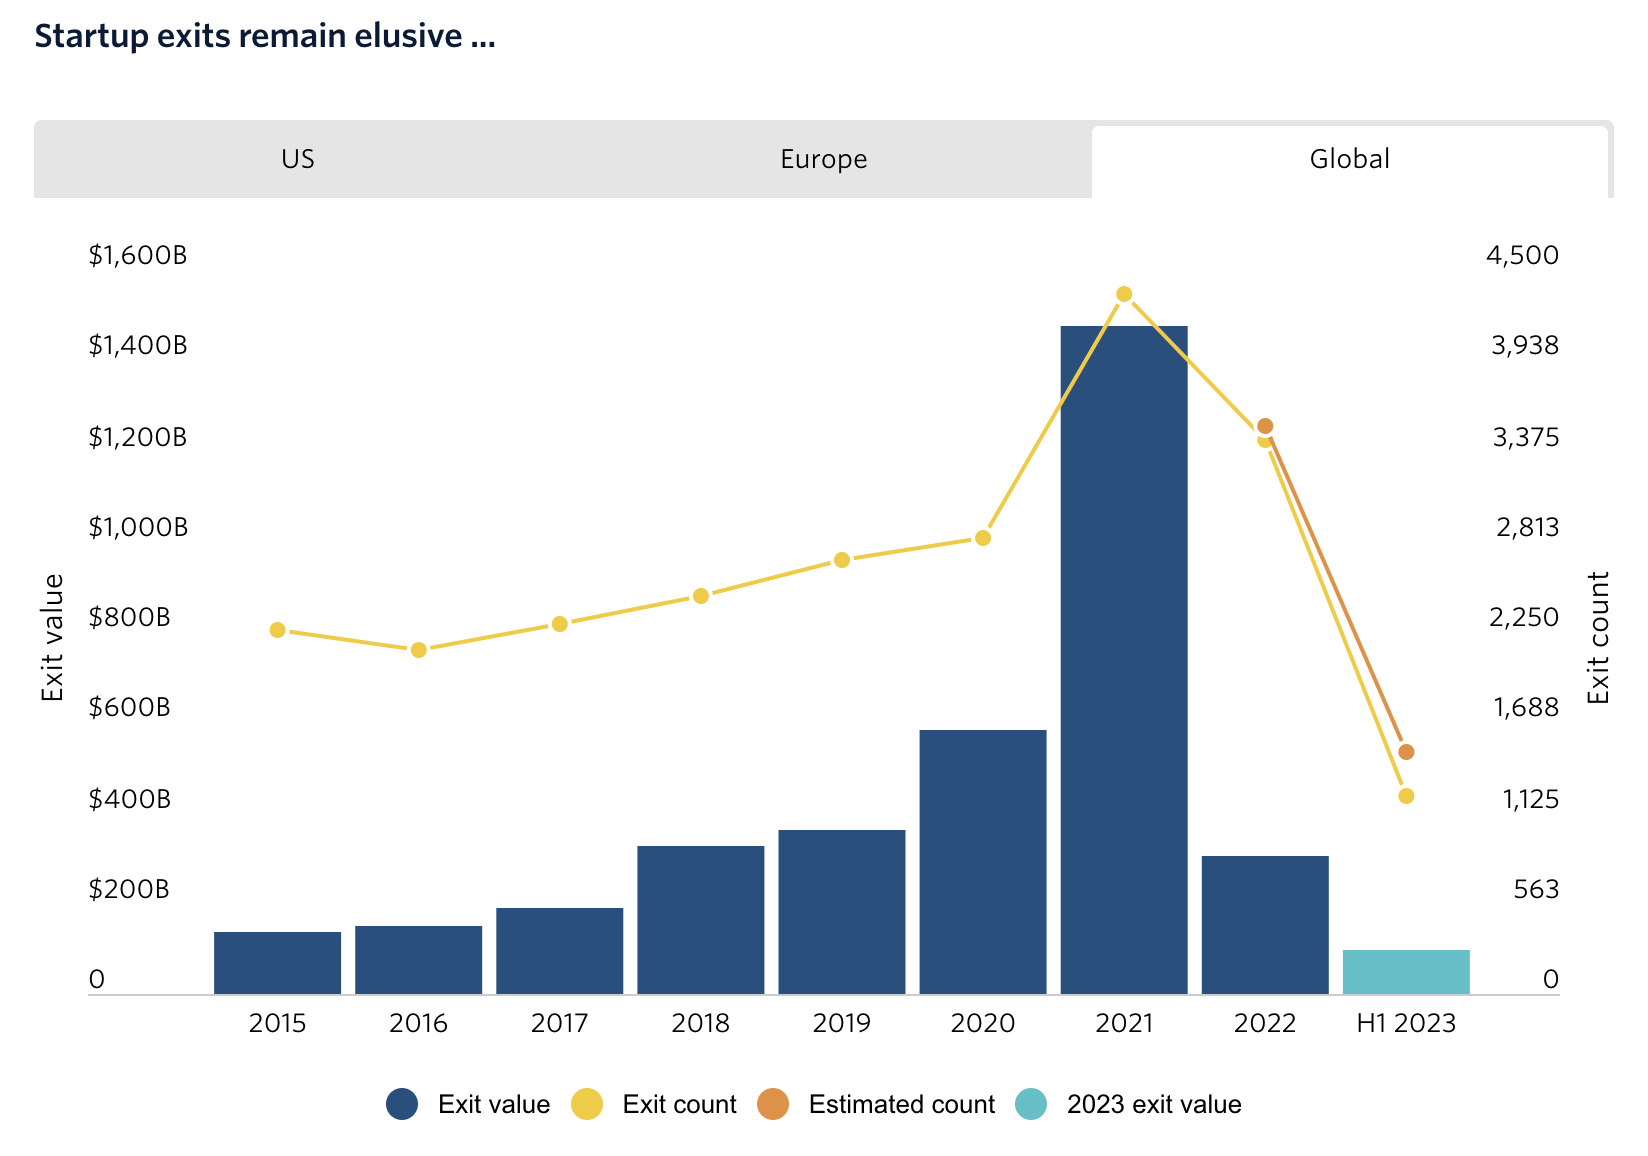Click the yellow H1 2023 count point
Viewport: 1648px width, 1156px height.
1406,796
